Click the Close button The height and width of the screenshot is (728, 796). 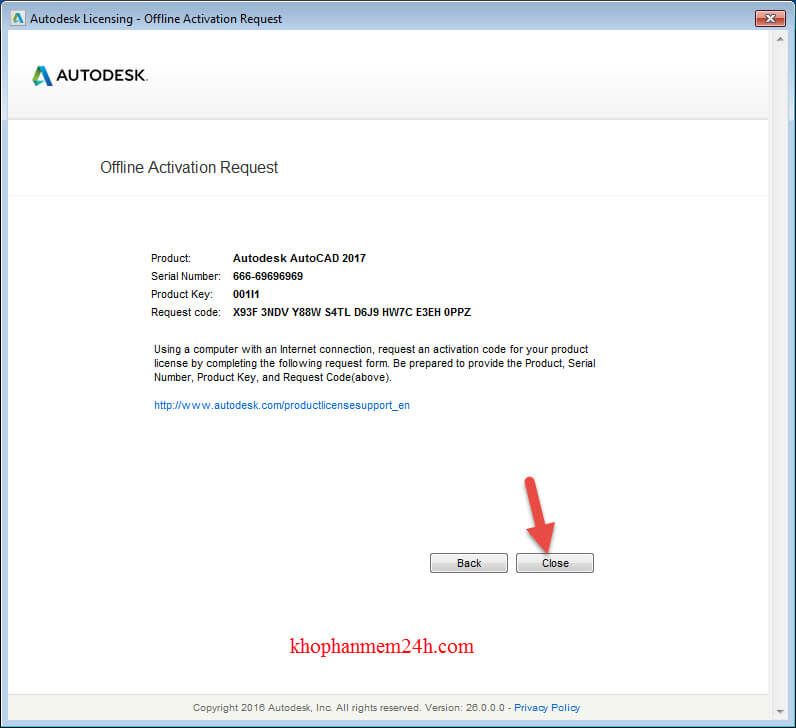pyautogui.click(x=554, y=563)
